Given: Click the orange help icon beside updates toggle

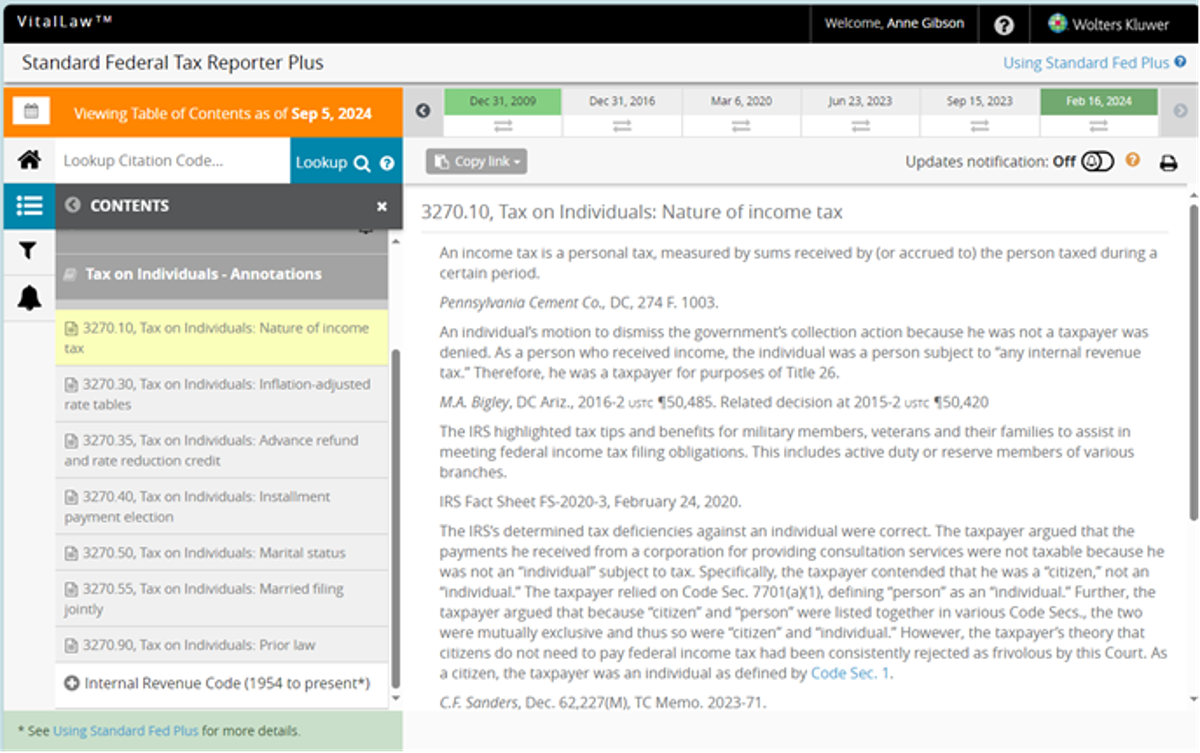Looking at the screenshot, I should pyautogui.click(x=1133, y=160).
